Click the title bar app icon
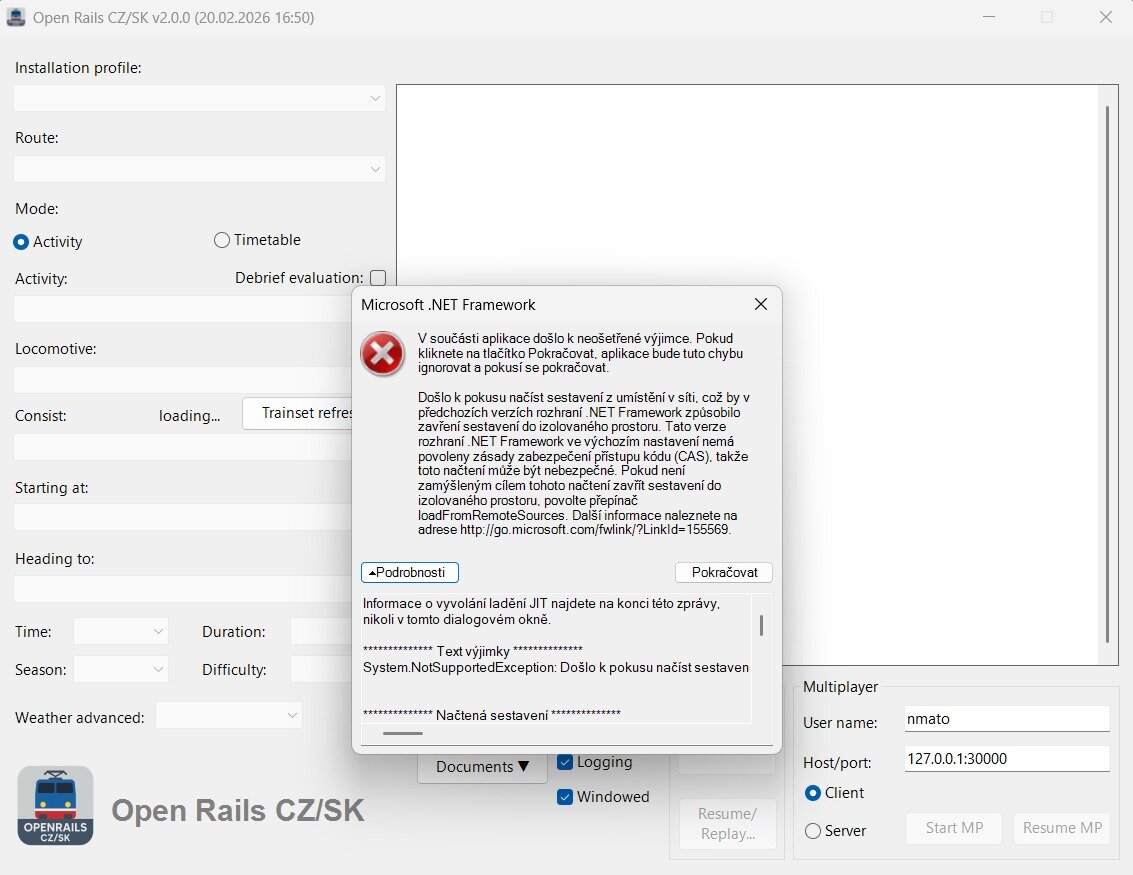The width and height of the screenshot is (1133, 875). [x=16, y=17]
